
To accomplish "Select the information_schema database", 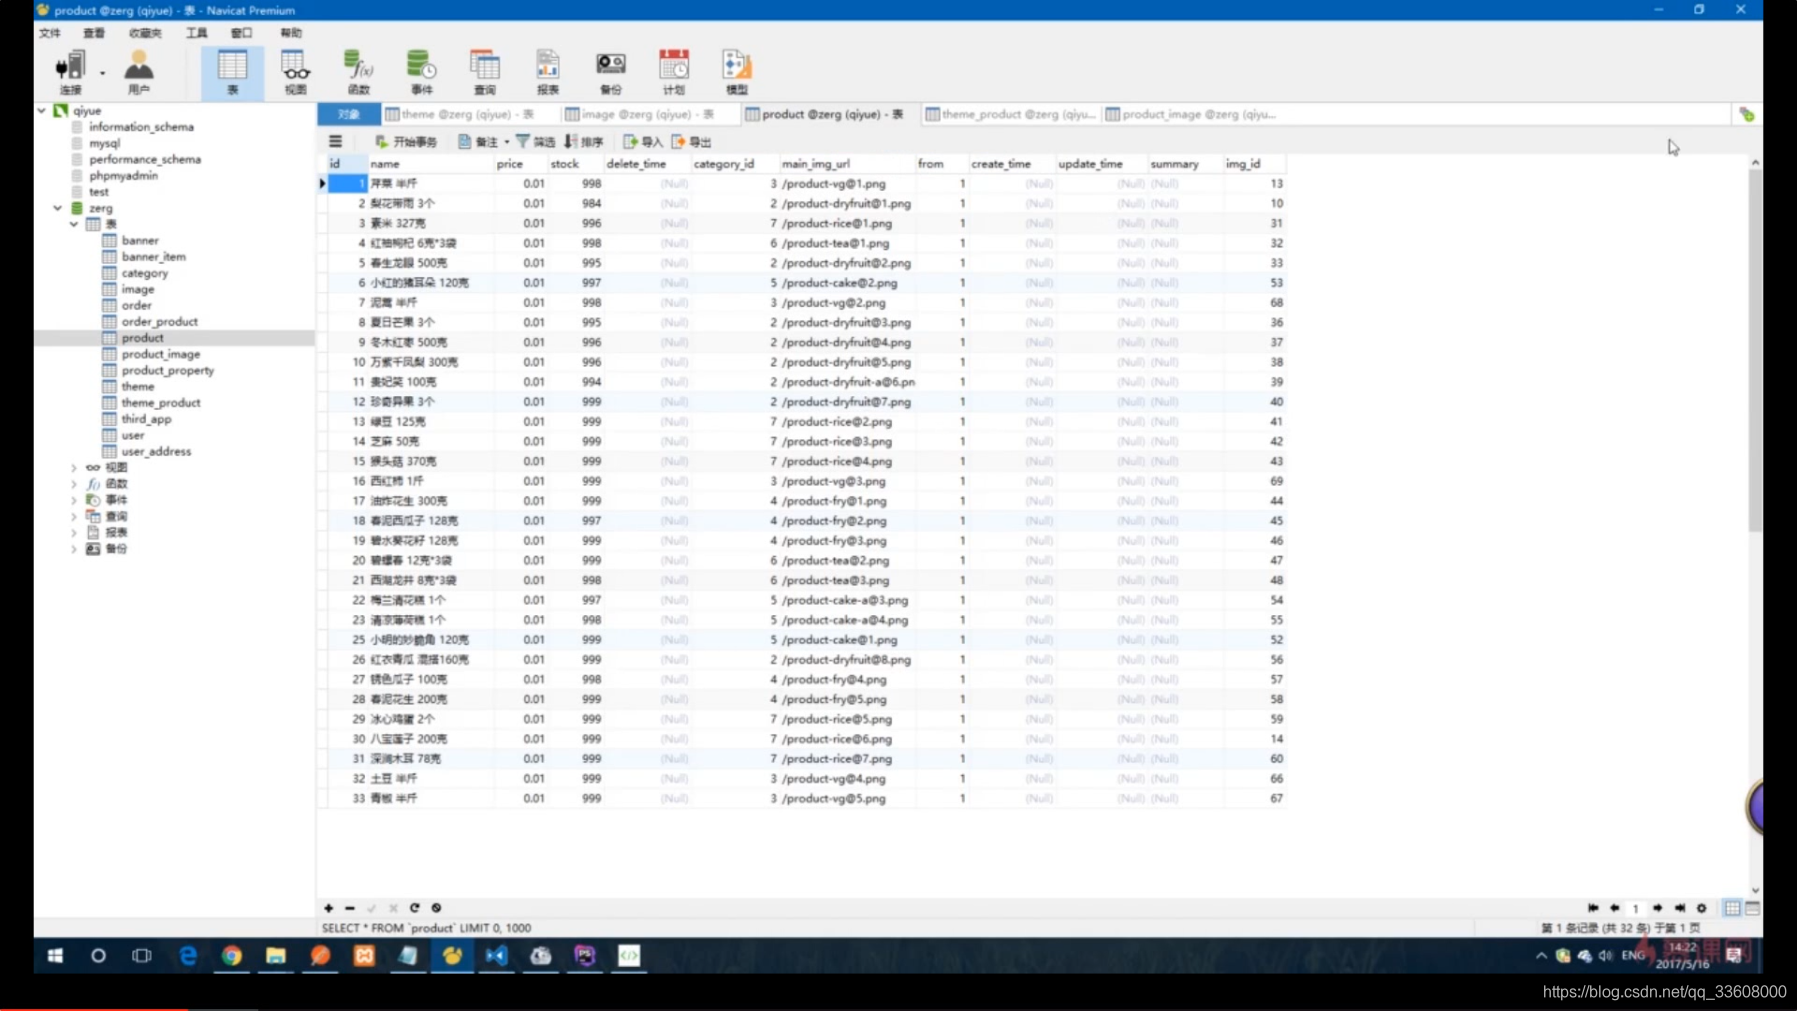I will (x=141, y=127).
